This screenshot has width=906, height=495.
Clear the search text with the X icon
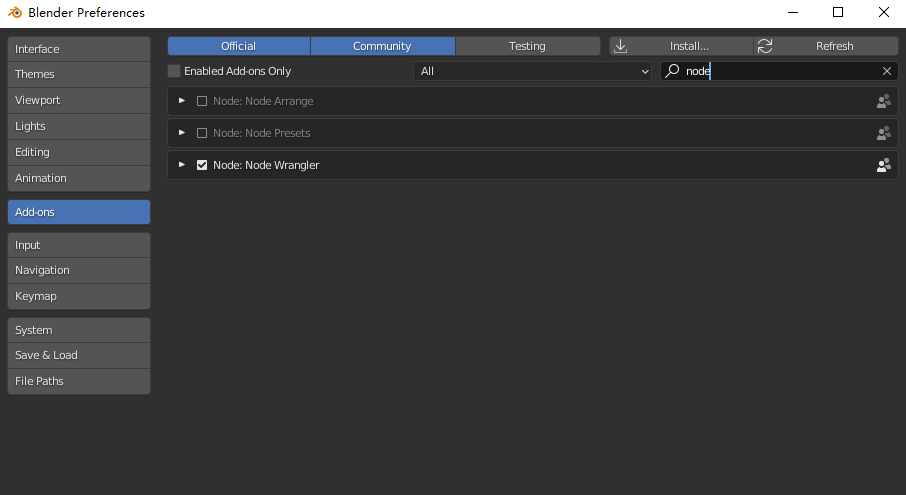click(x=887, y=71)
